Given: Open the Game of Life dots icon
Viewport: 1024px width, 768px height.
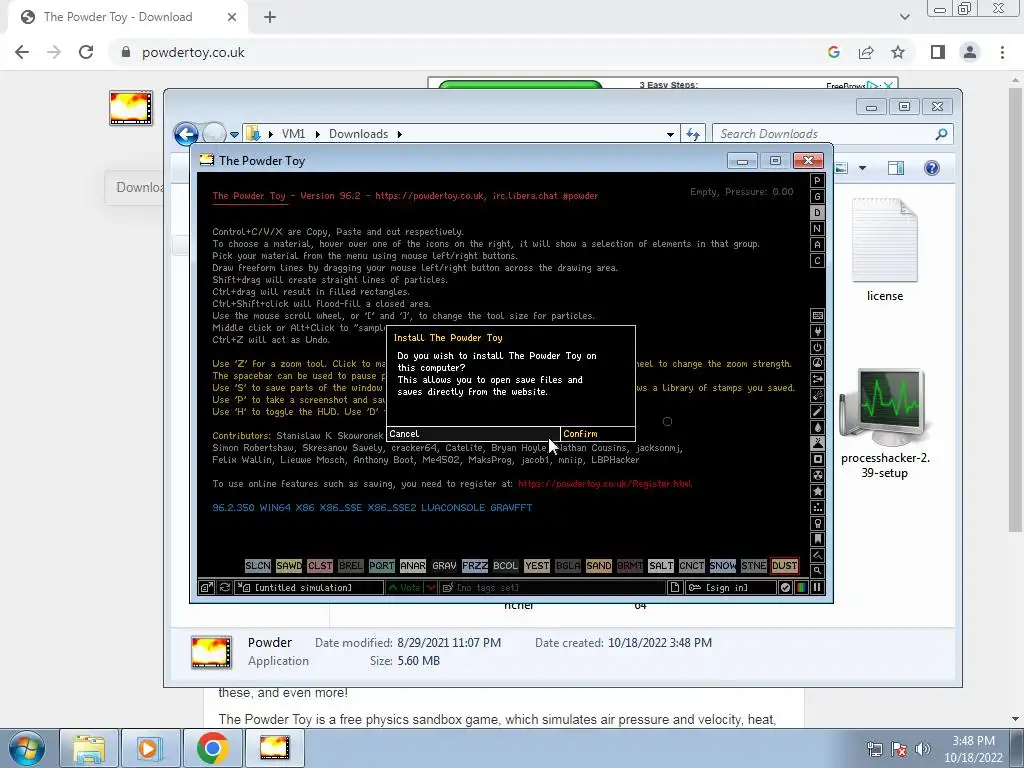Looking at the screenshot, I should (817, 507).
